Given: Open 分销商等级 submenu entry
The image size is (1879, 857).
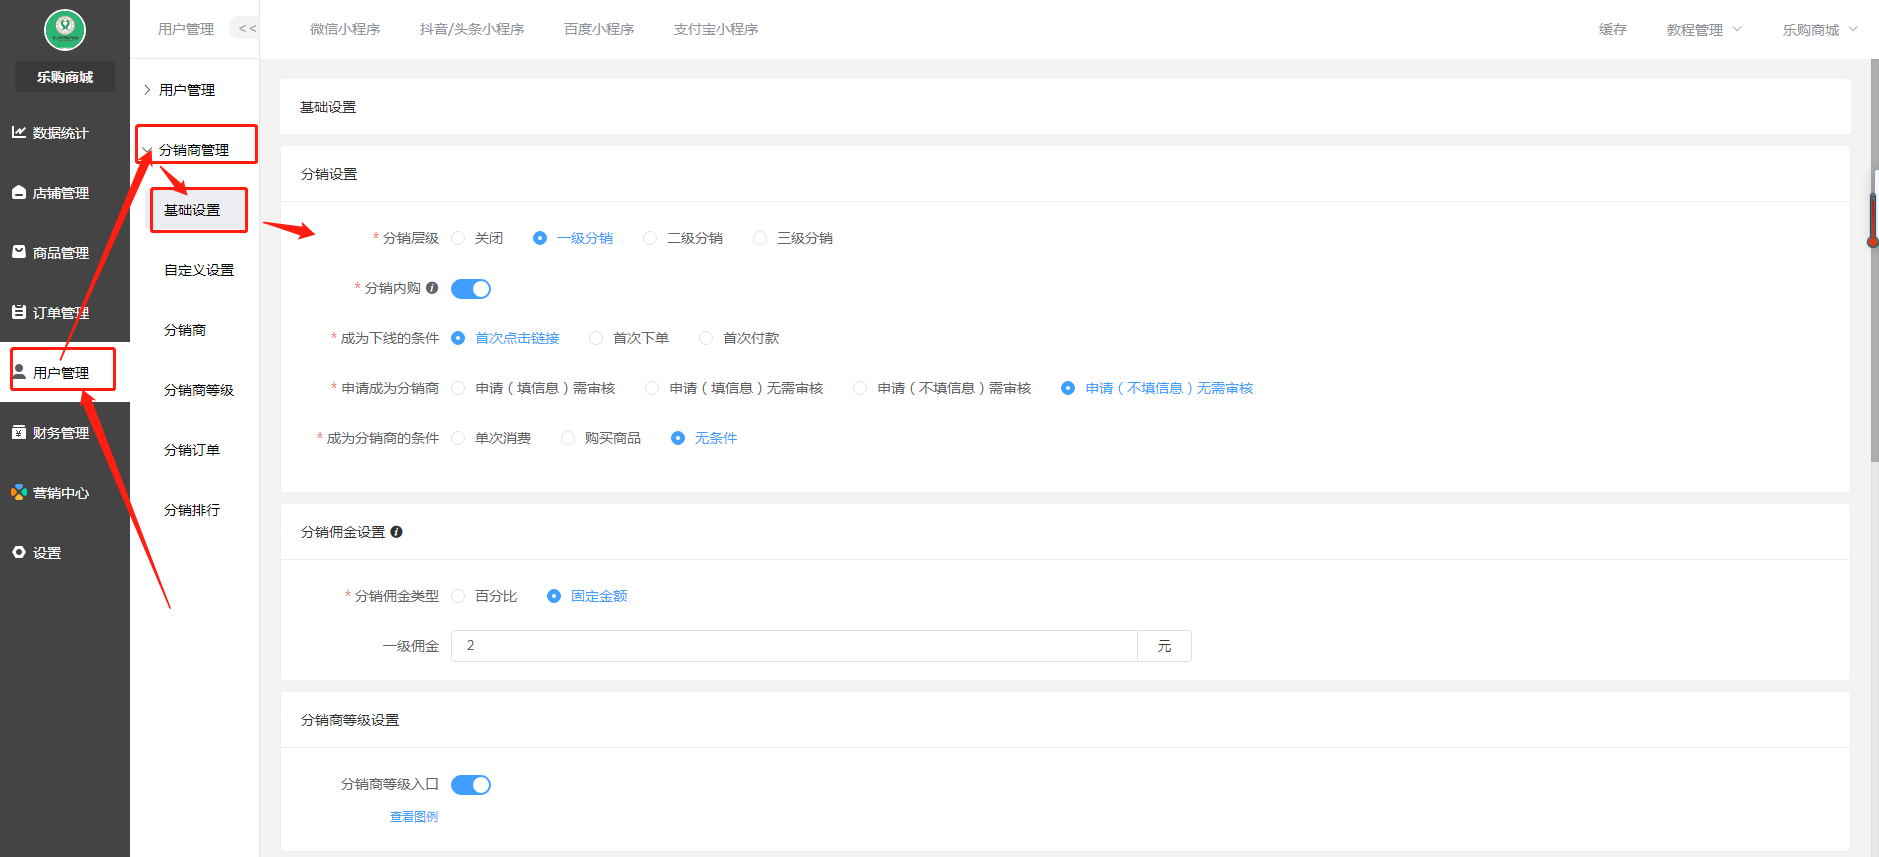Looking at the screenshot, I should (199, 390).
